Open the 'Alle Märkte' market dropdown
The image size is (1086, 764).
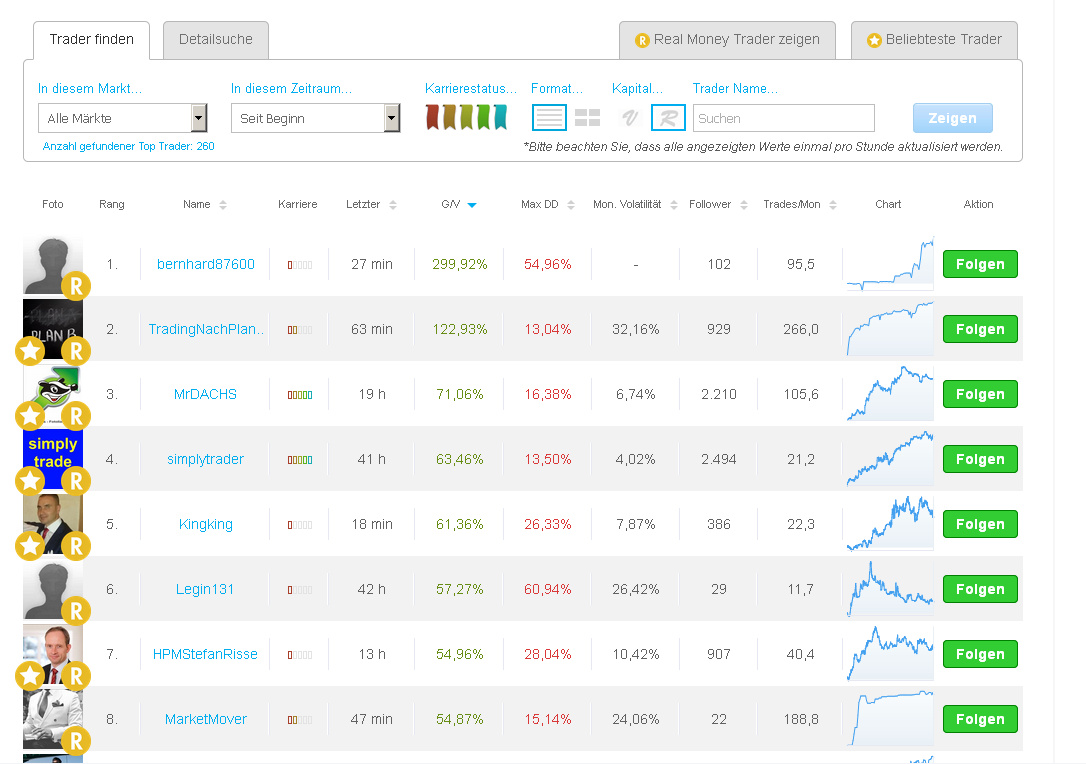[123, 118]
